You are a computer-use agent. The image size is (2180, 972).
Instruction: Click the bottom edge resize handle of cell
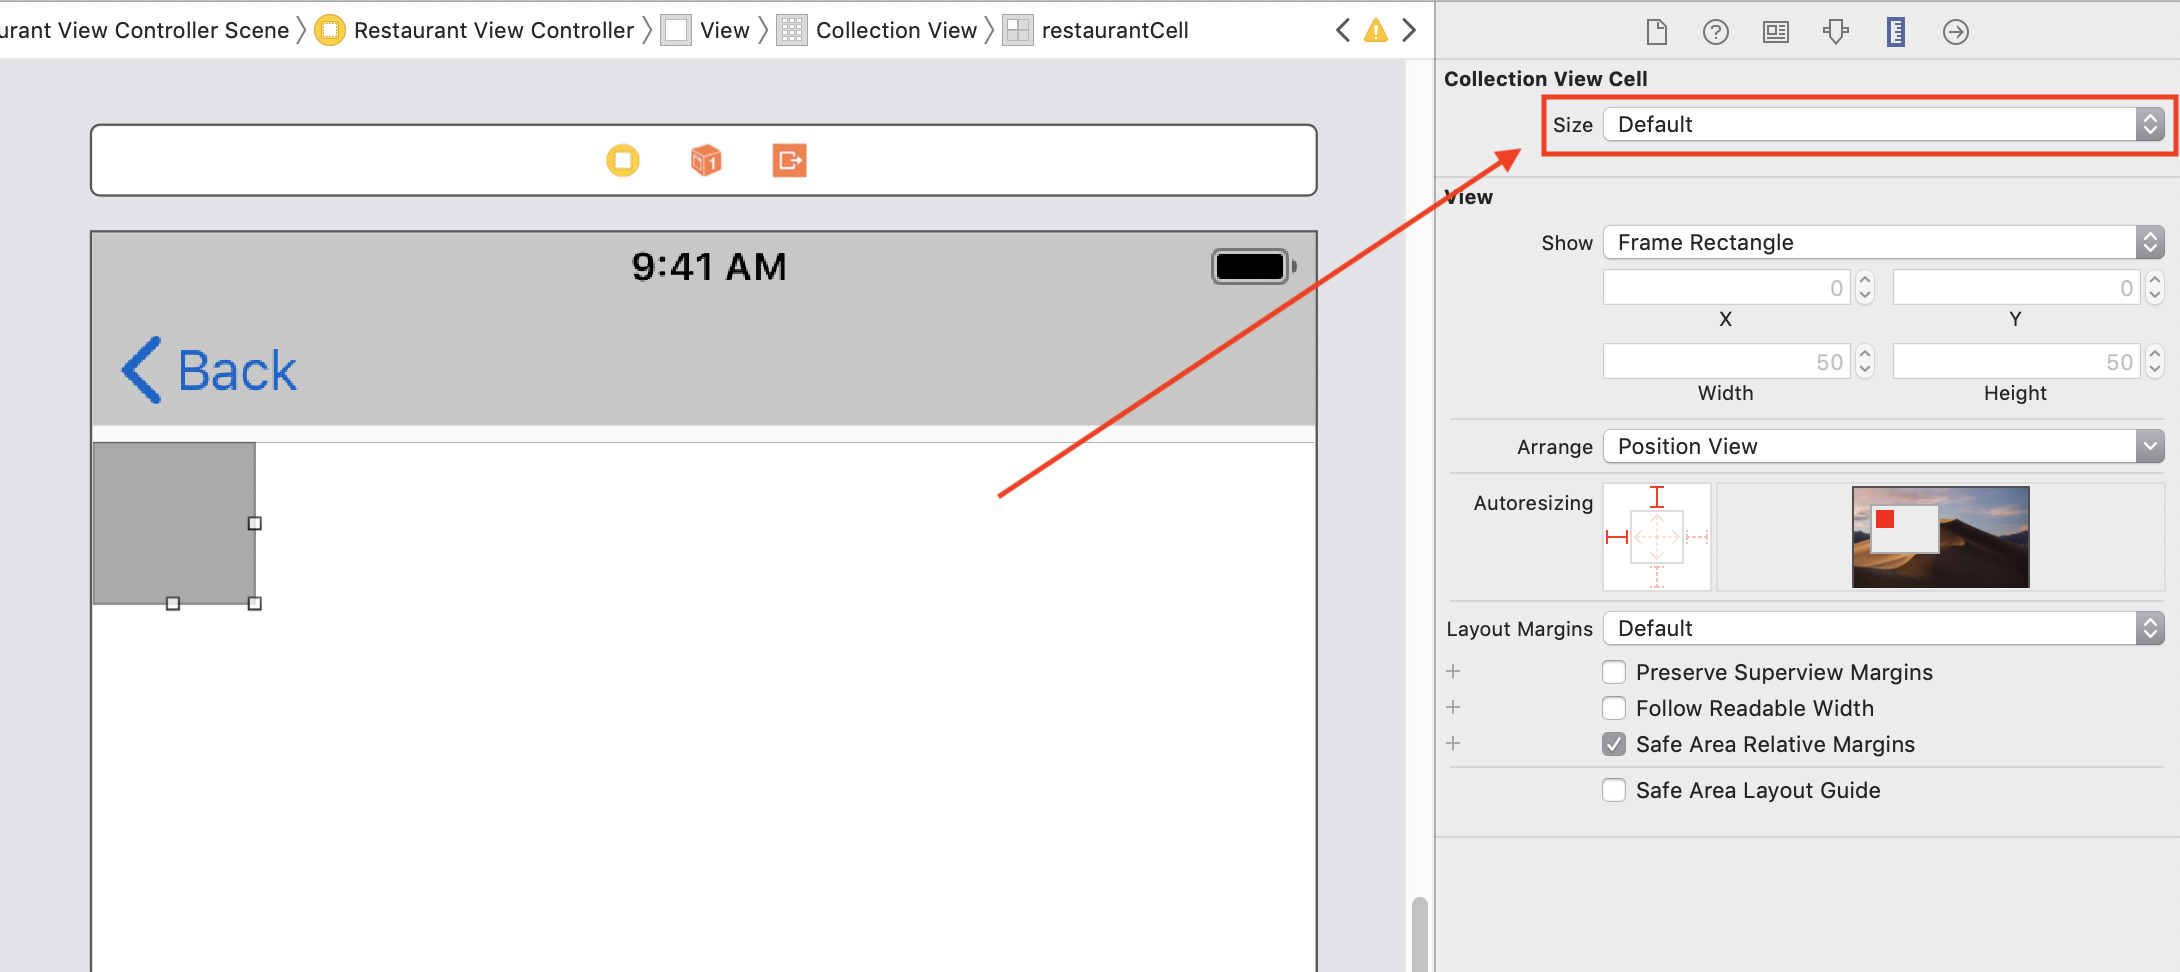click(x=173, y=603)
